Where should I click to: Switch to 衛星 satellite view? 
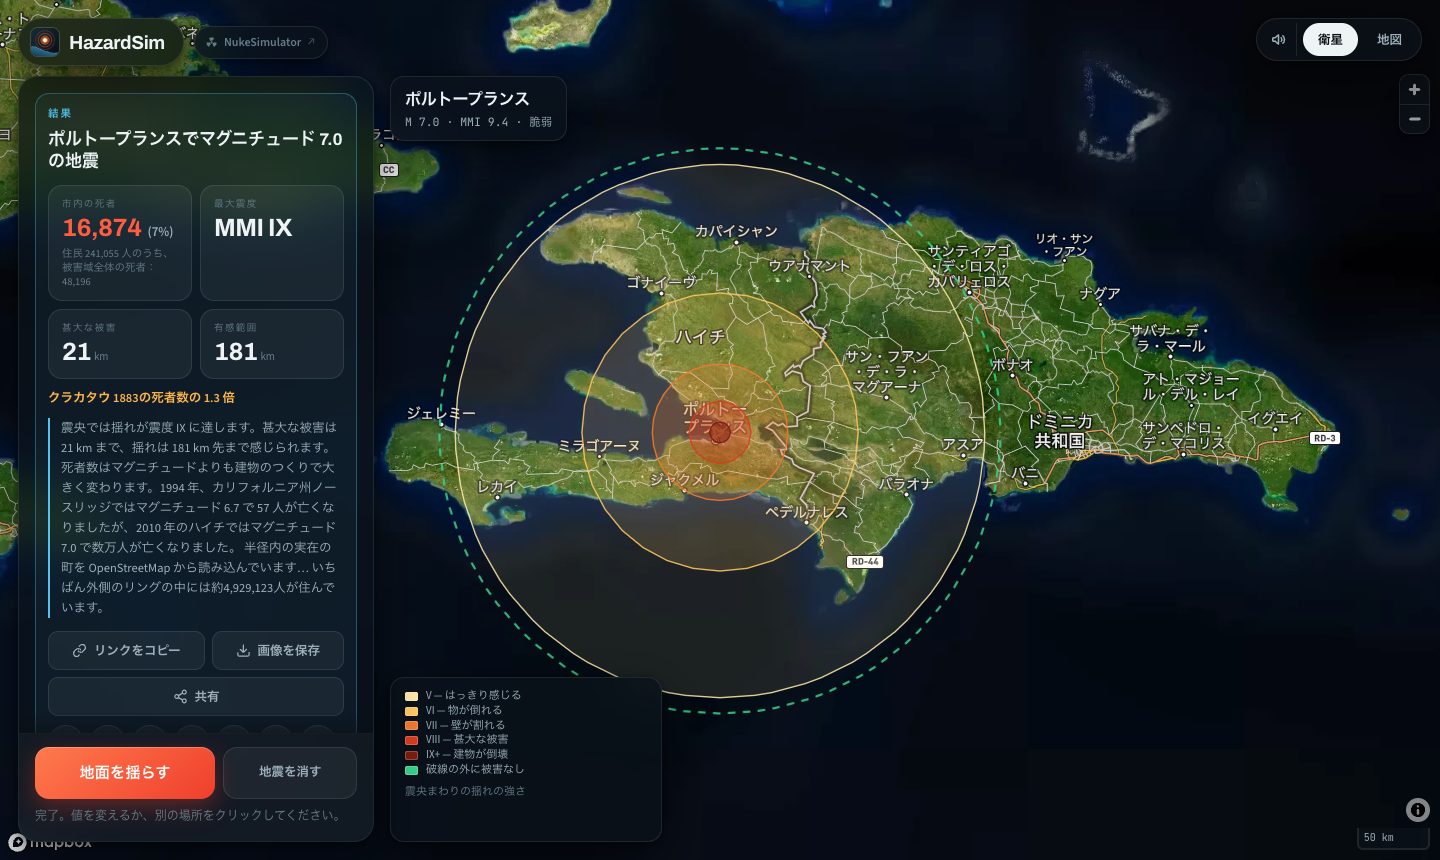point(1330,40)
